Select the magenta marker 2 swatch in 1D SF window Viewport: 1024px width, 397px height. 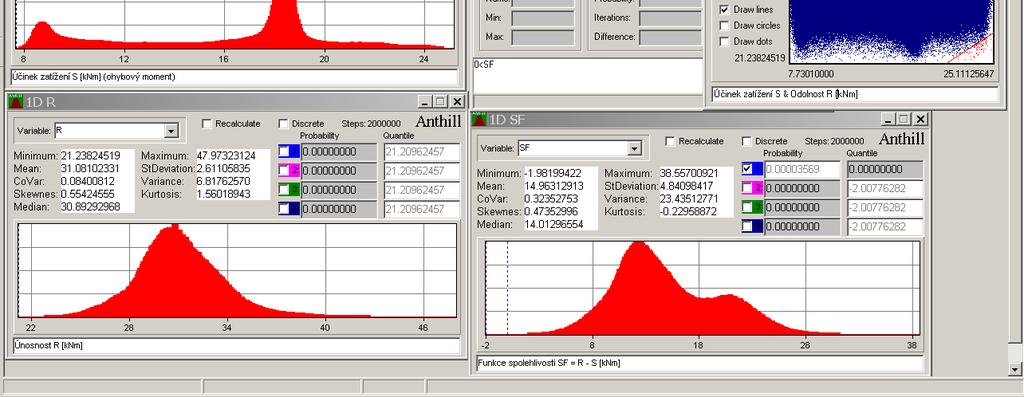tap(752, 188)
